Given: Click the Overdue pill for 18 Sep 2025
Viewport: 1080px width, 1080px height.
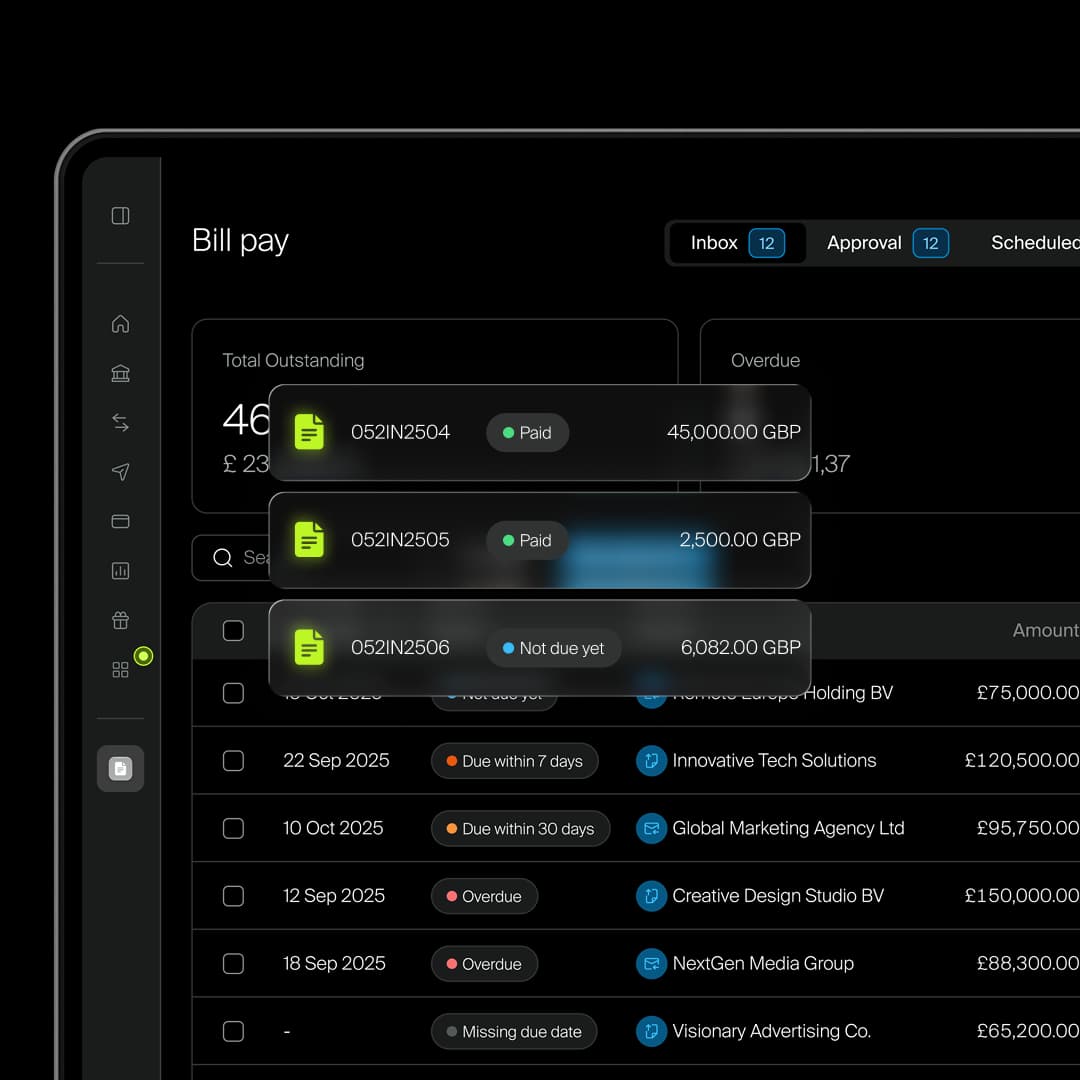Looking at the screenshot, I should coord(484,964).
